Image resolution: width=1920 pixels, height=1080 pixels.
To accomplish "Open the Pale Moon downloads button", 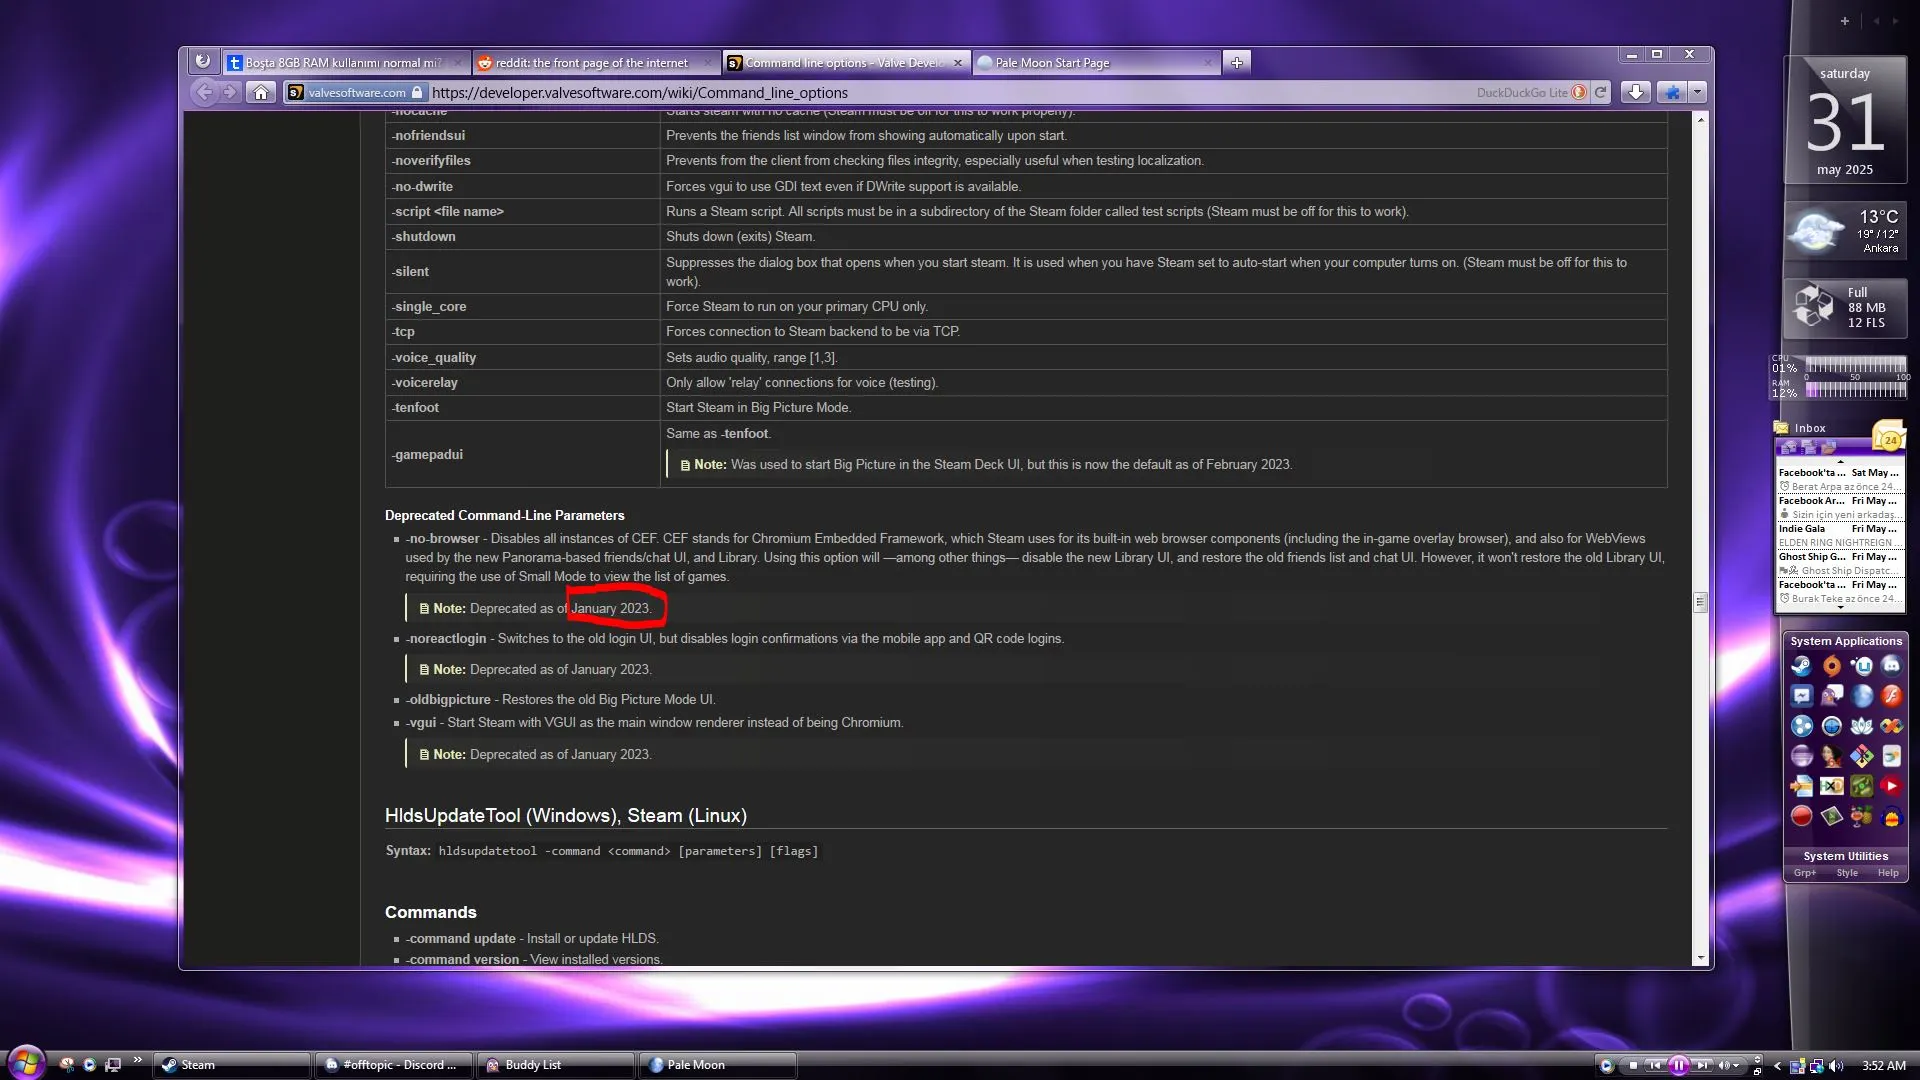I will coord(1635,92).
